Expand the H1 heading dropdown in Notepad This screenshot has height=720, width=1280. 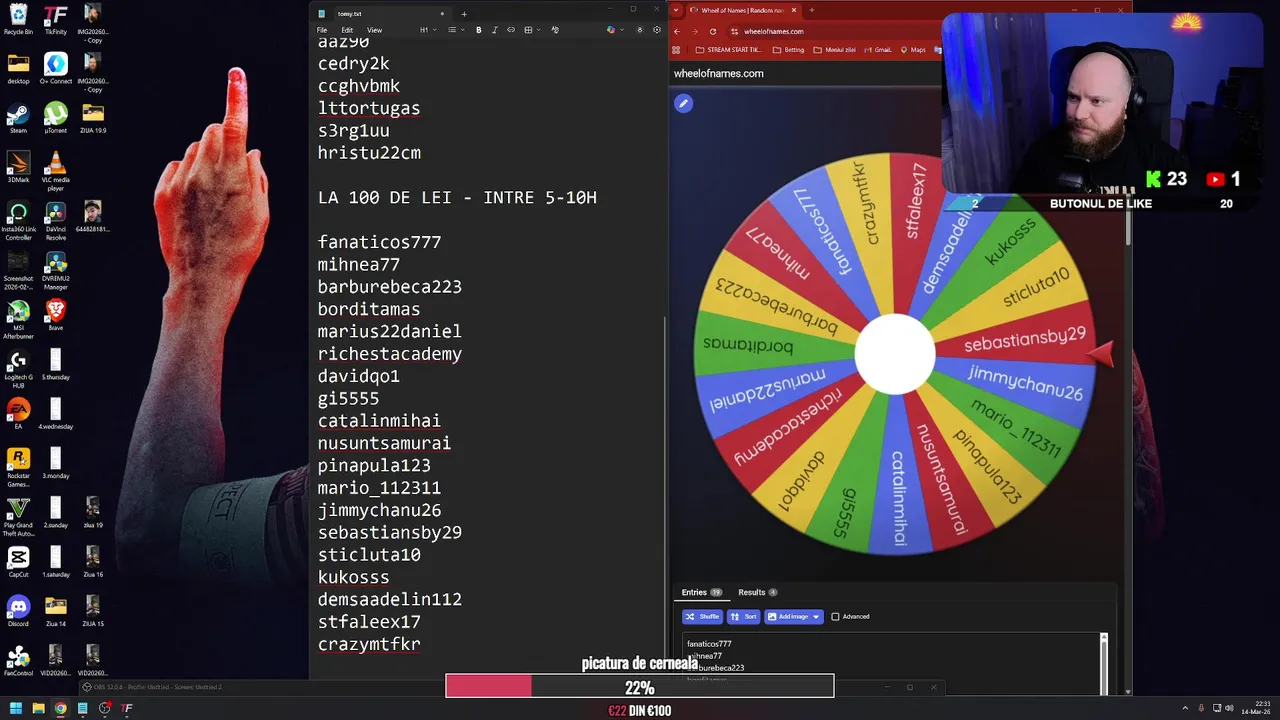(427, 30)
